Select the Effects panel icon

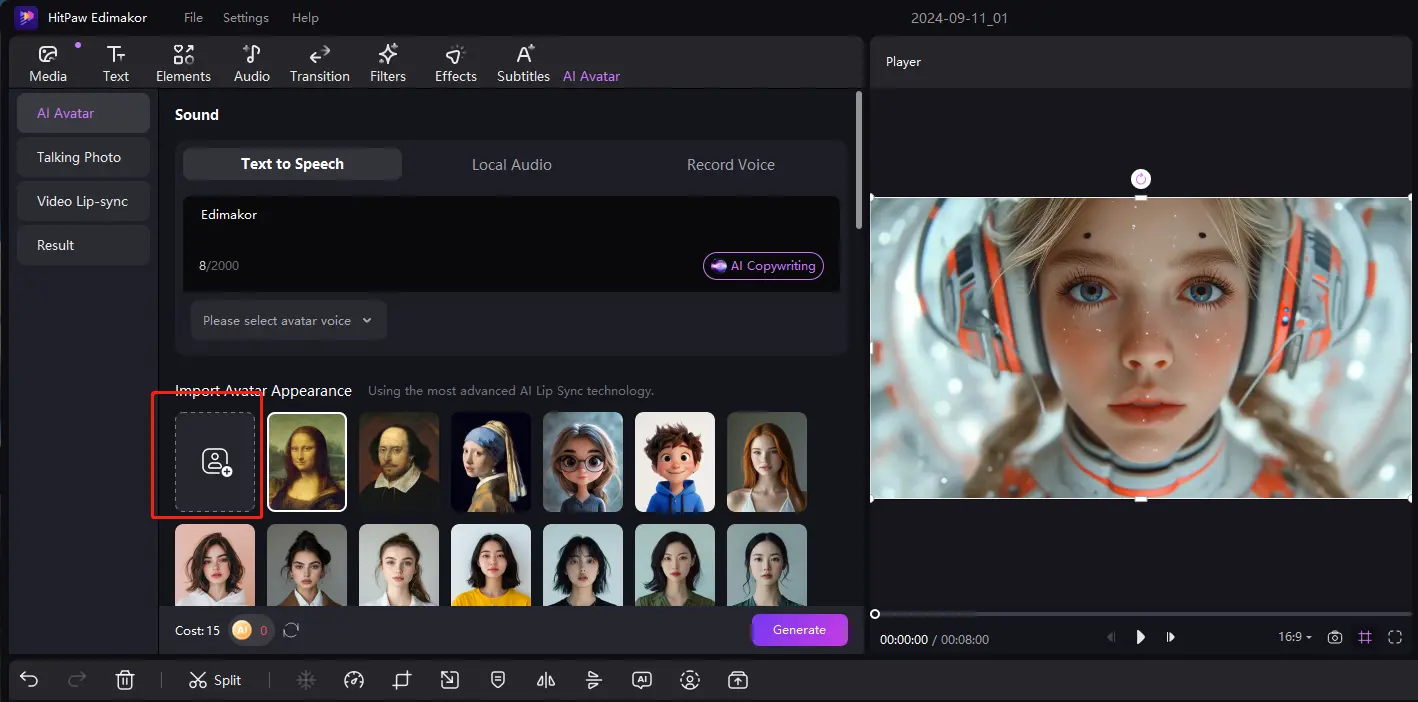455,62
